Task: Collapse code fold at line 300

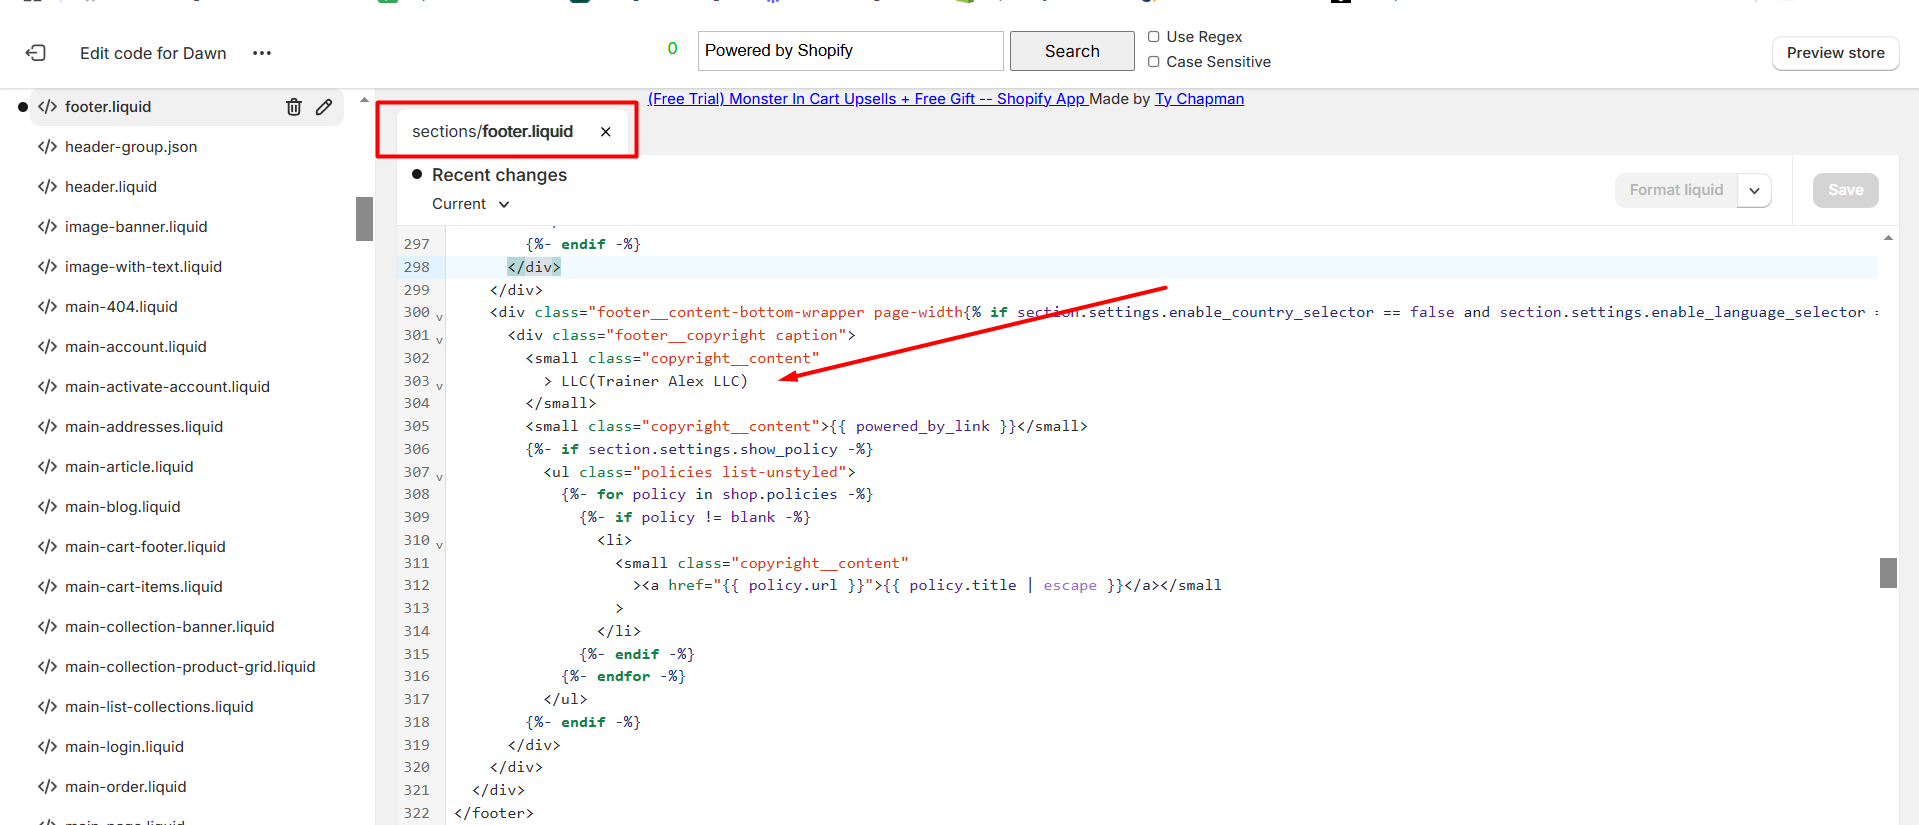Action: (439, 317)
